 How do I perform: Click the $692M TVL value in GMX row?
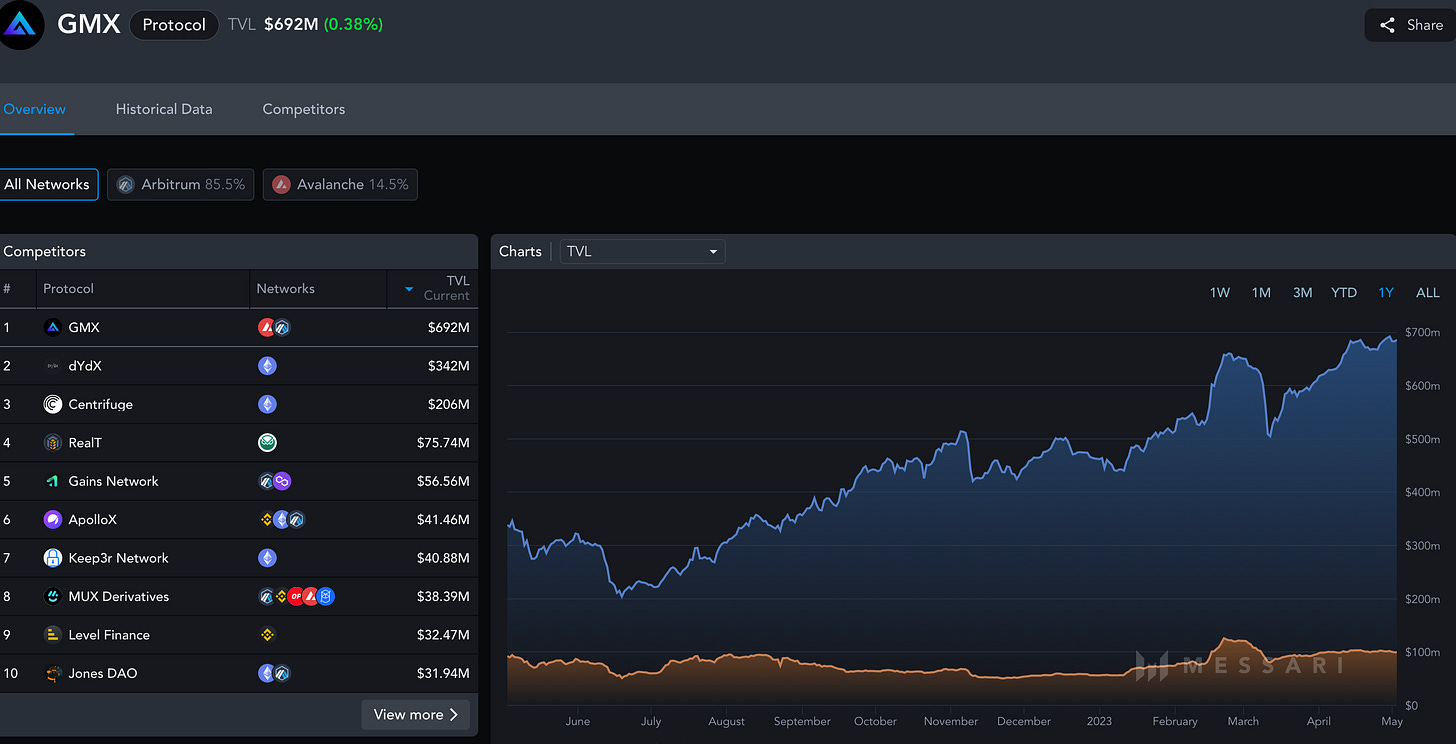pos(448,327)
